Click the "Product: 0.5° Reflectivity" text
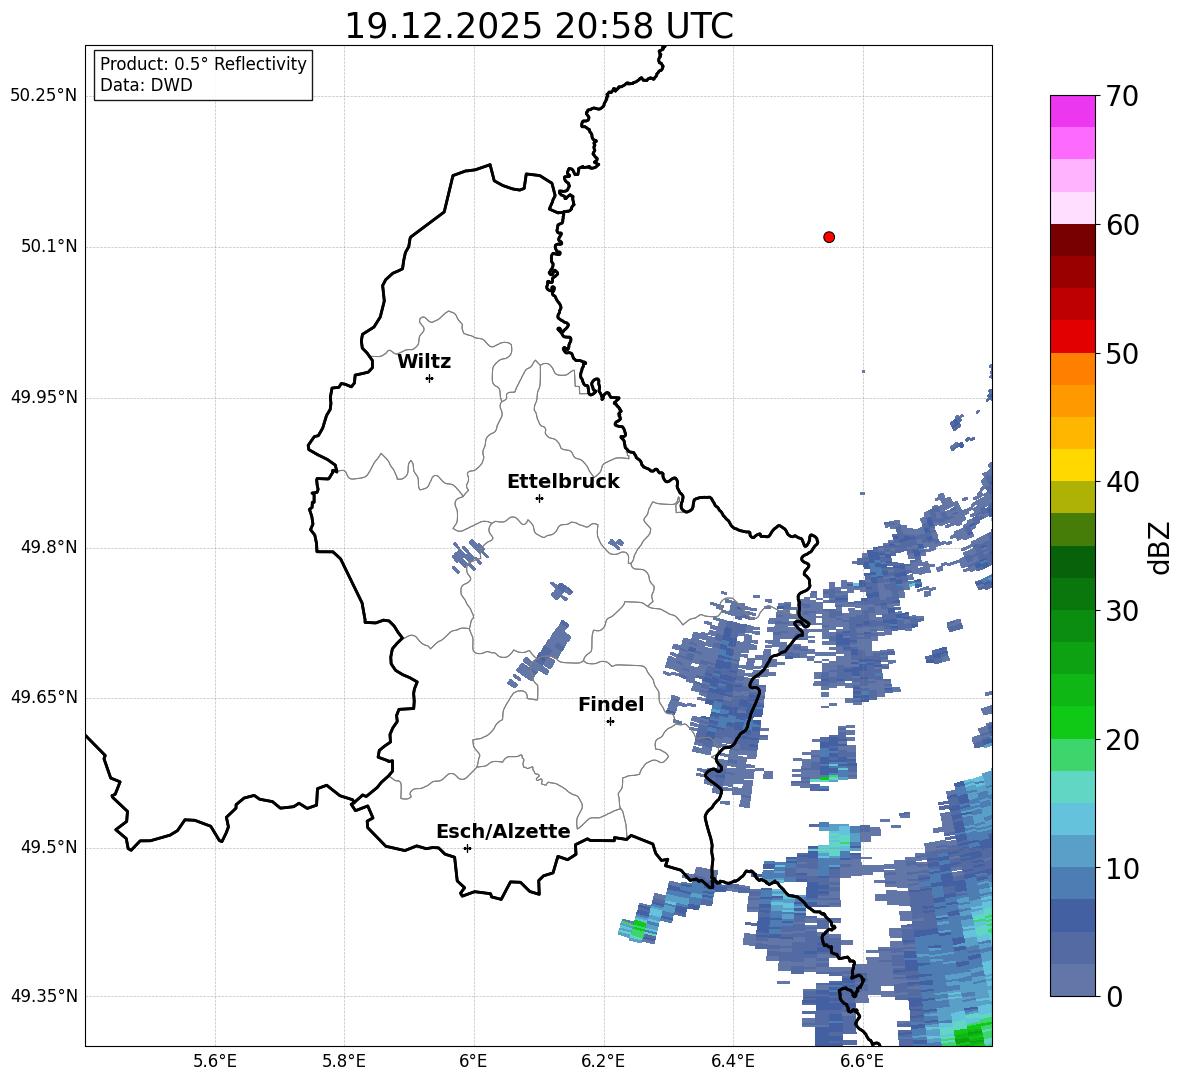The image size is (1184, 1081). [x=203, y=64]
